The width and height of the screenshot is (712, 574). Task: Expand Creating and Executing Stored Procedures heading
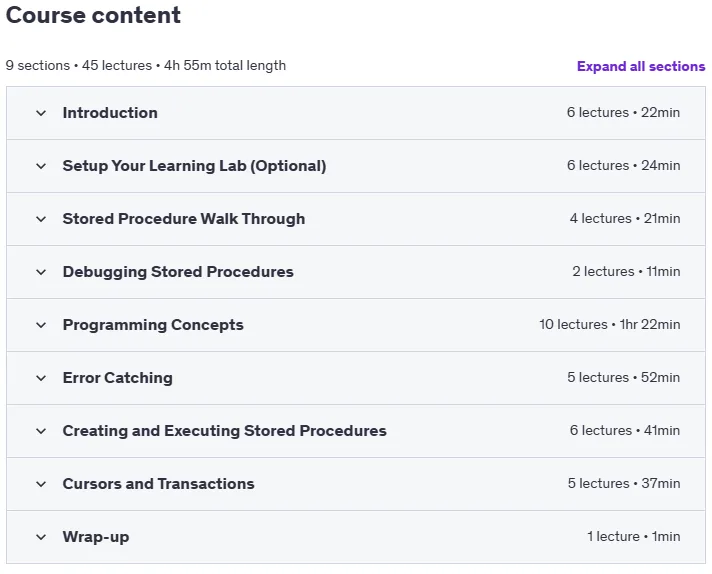[x=225, y=430]
